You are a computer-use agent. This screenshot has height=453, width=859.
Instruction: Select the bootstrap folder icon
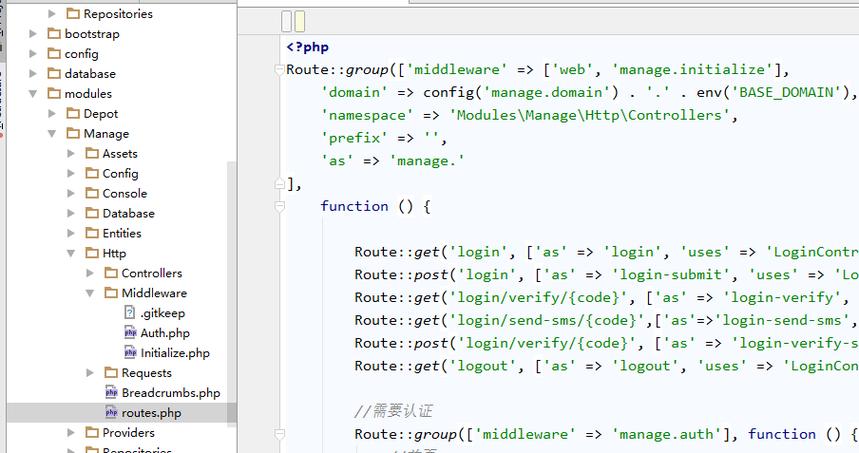[54, 33]
